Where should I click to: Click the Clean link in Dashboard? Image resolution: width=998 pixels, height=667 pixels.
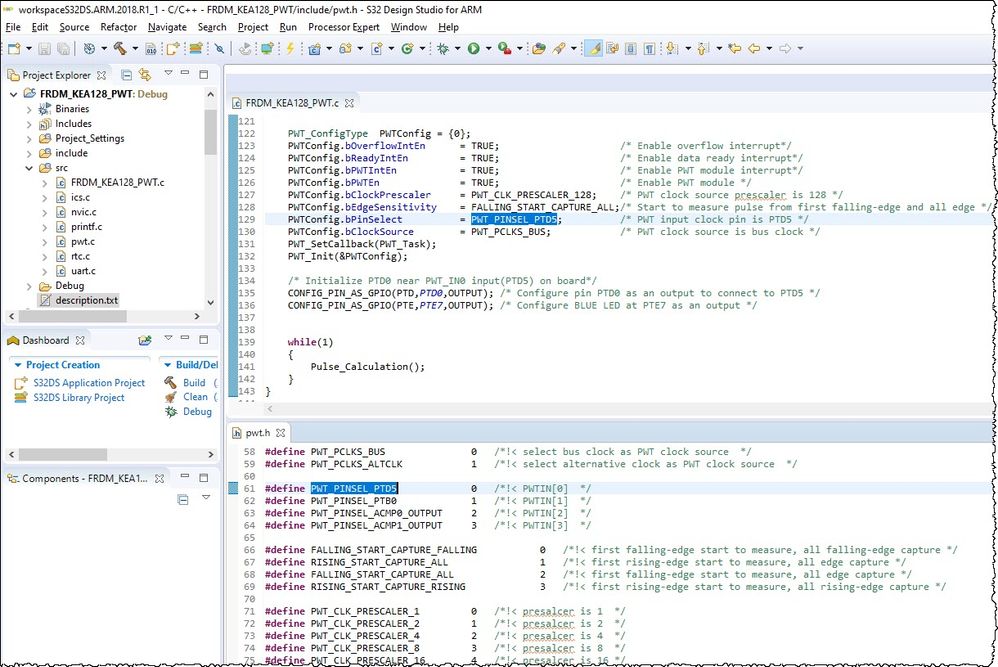pos(195,397)
